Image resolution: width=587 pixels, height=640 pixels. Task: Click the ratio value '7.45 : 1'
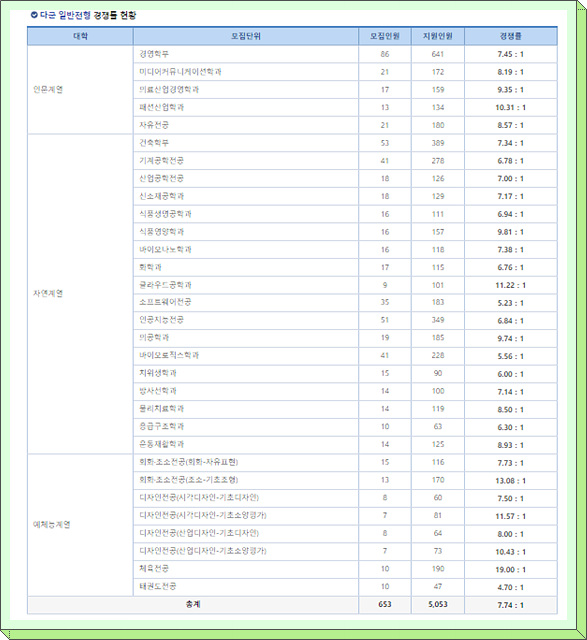pos(510,54)
